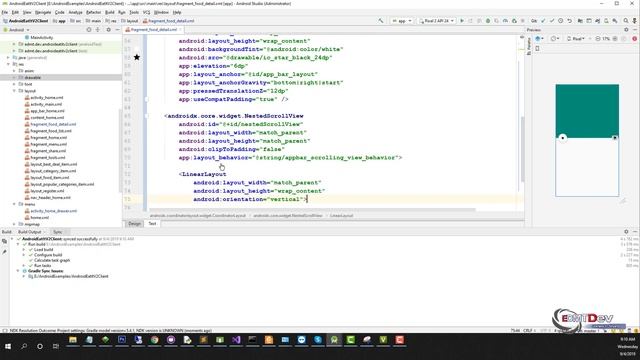Click the green Run app icon
The image size is (640, 360).
point(462,21)
